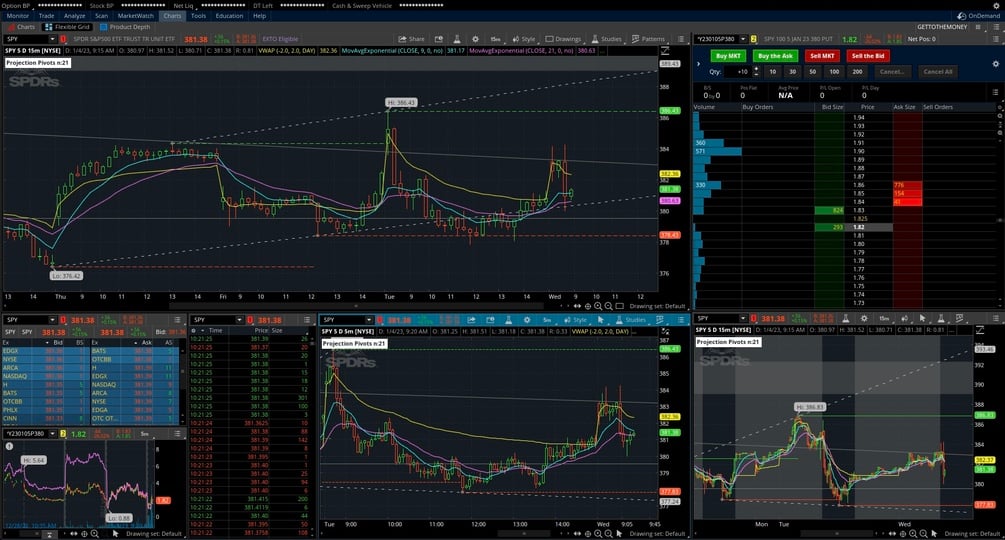Expand Active Trader side arrow
Screen dimensions: 1005x540
[698, 63]
